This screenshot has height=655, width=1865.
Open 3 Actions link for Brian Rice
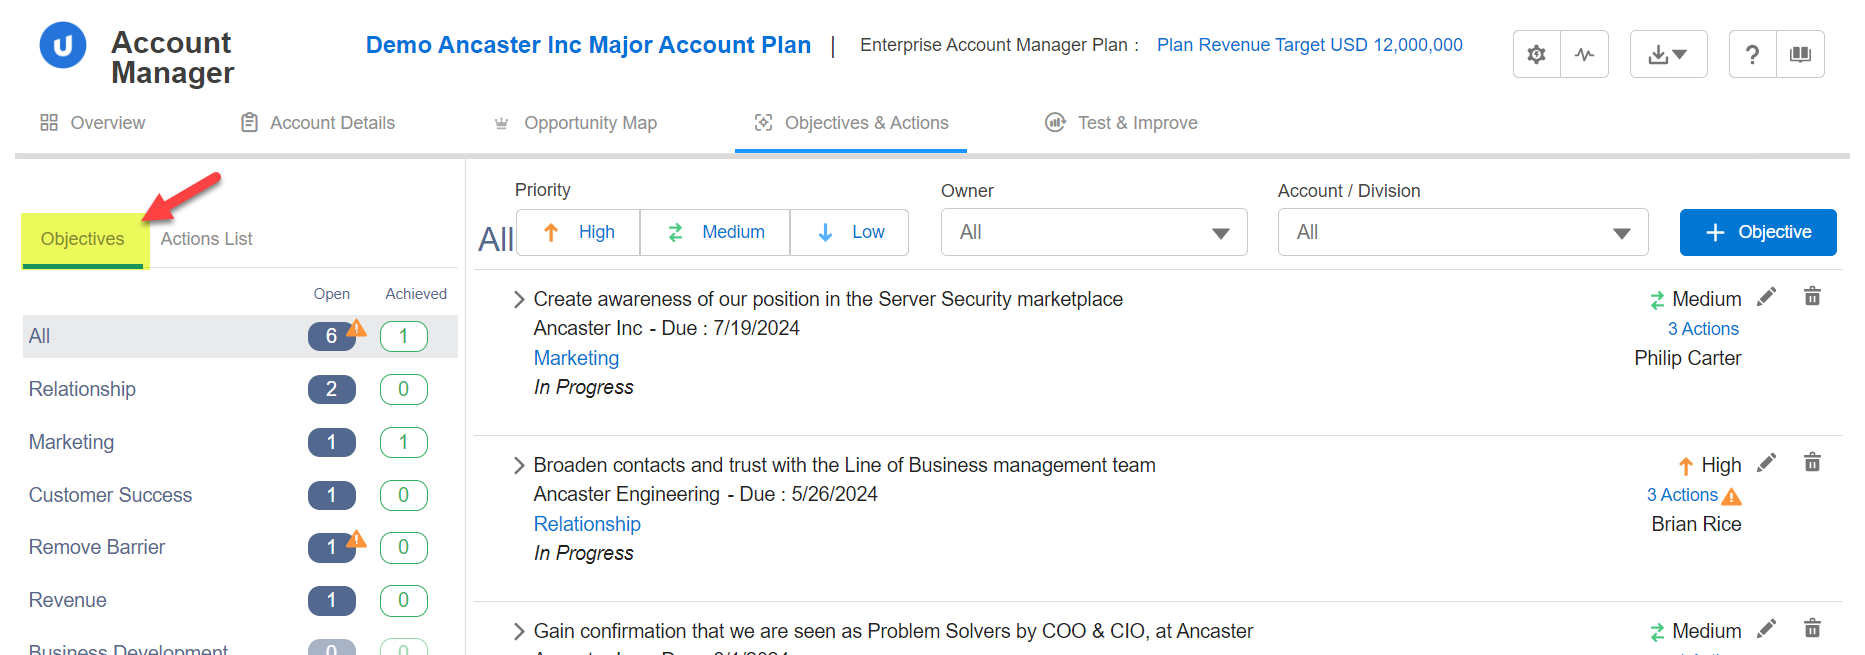(x=1682, y=495)
